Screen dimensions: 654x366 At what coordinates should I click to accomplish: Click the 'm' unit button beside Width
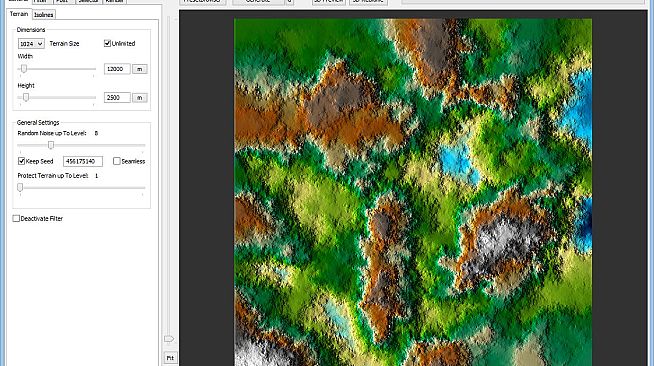click(x=140, y=69)
